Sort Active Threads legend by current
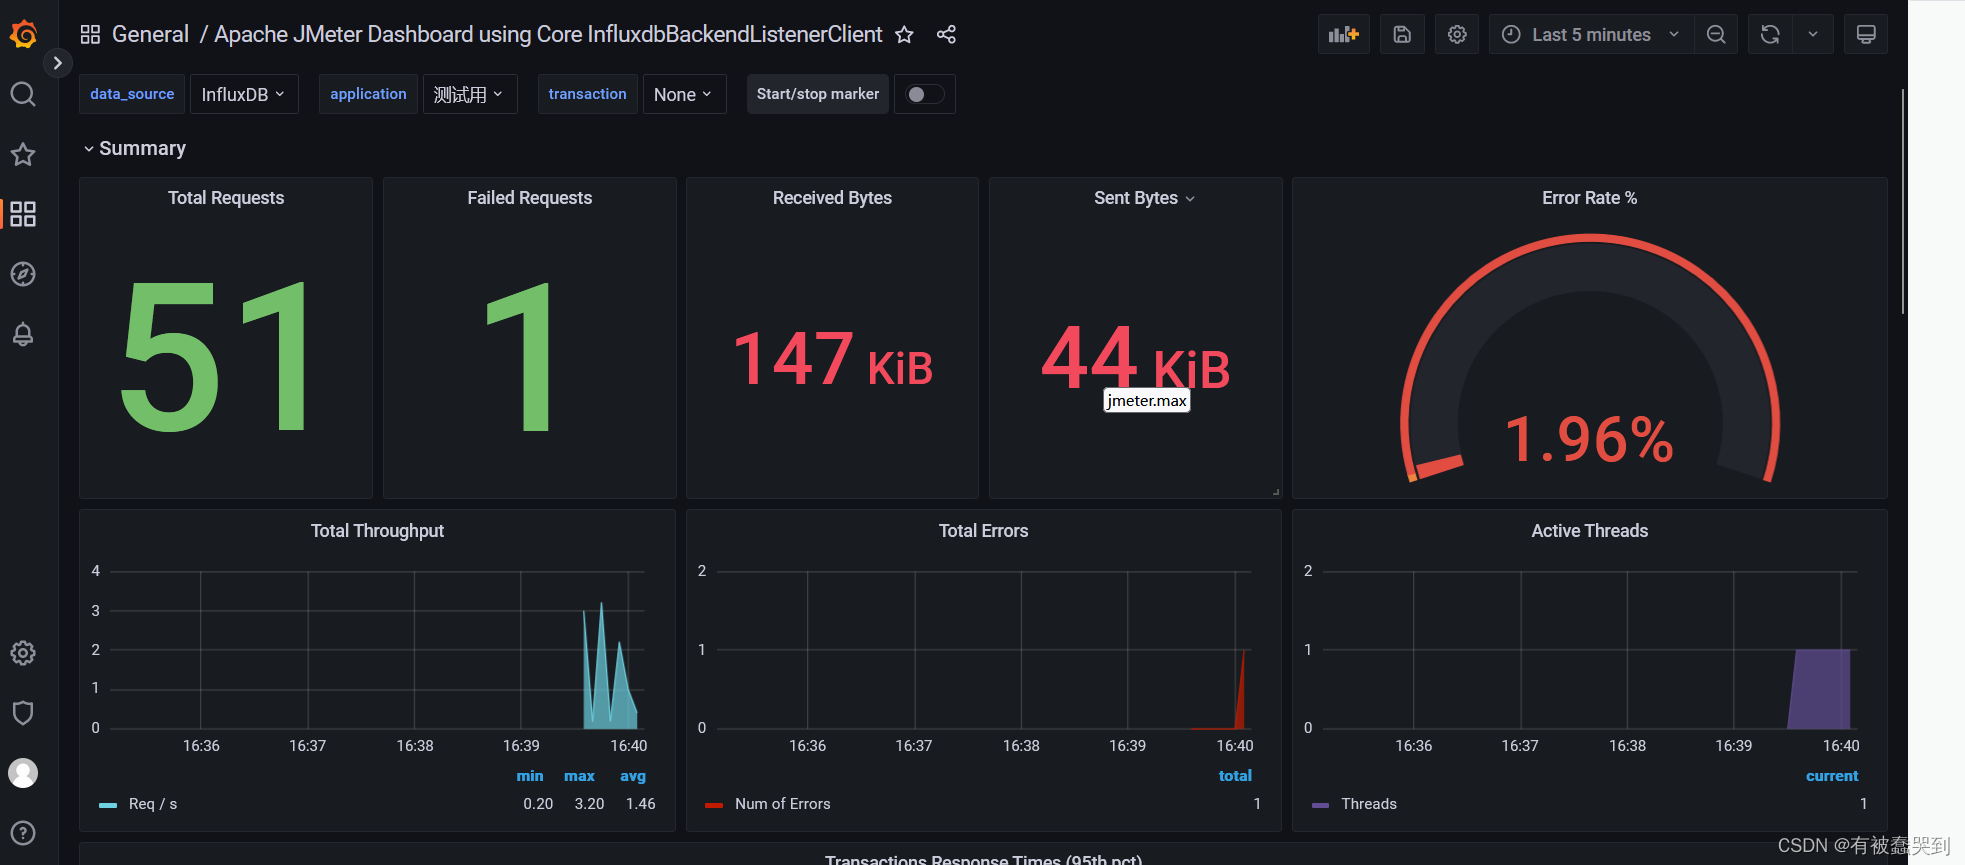Image resolution: width=1965 pixels, height=865 pixels. click(x=1832, y=776)
